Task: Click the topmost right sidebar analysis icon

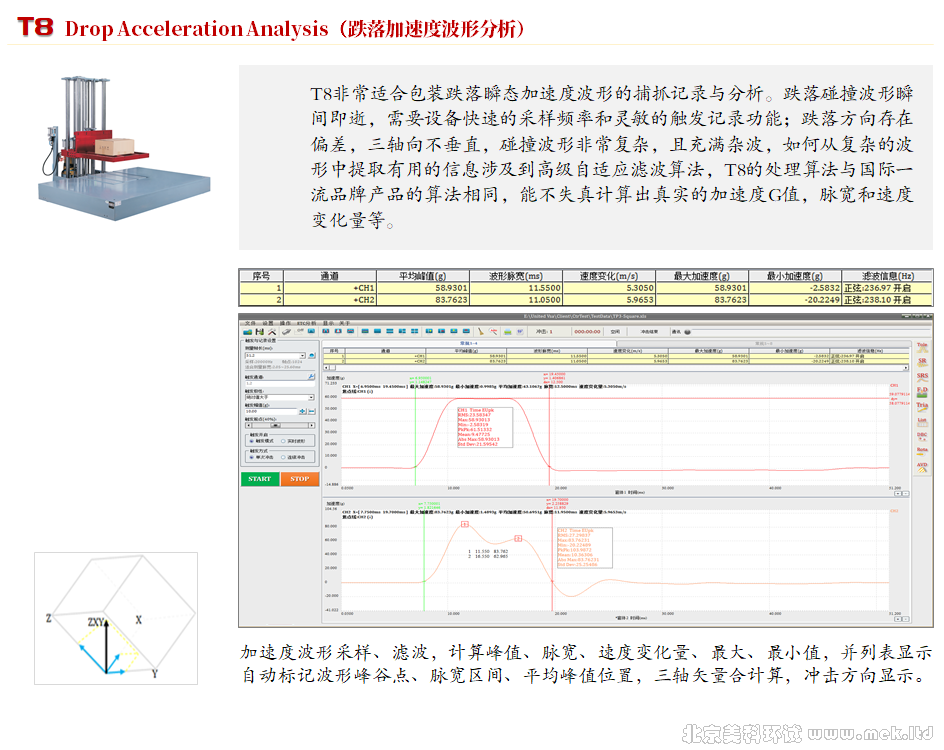Action: 922,347
